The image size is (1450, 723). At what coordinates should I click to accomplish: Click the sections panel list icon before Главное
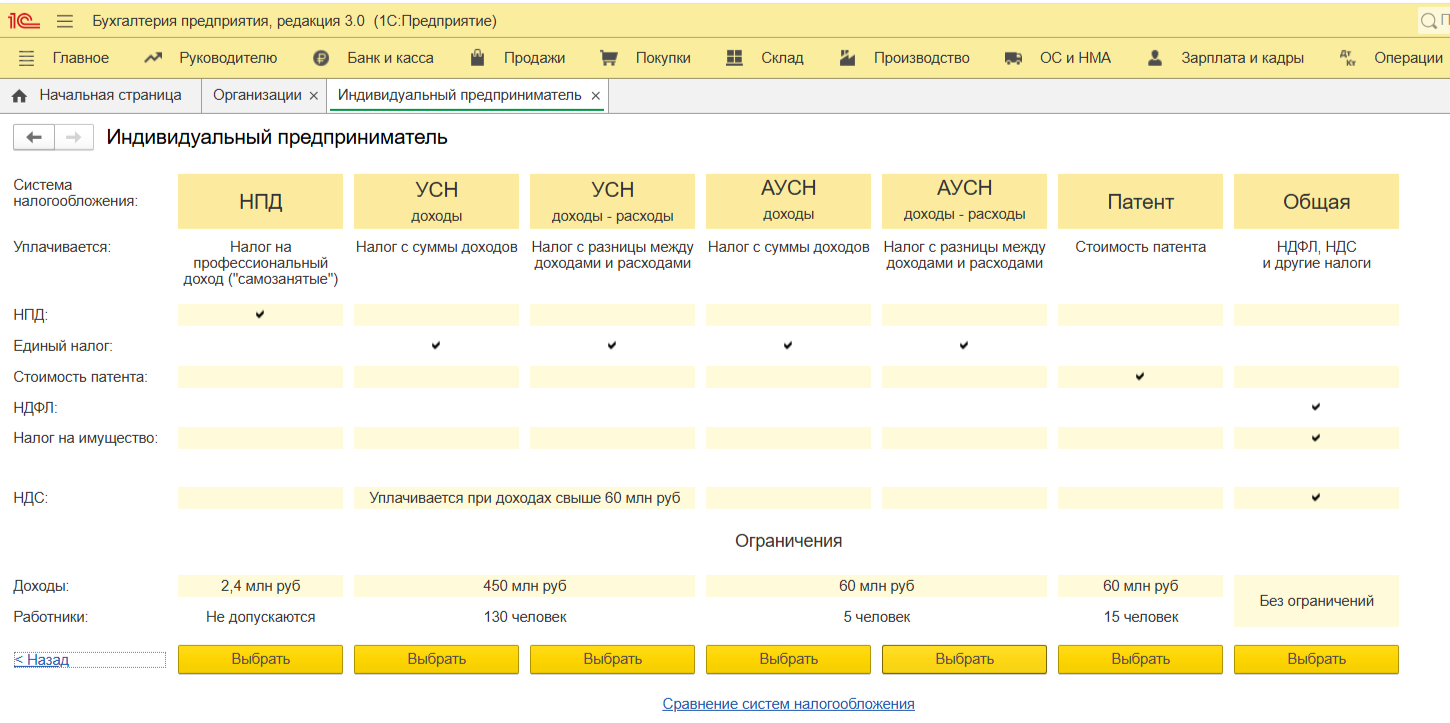coord(27,58)
